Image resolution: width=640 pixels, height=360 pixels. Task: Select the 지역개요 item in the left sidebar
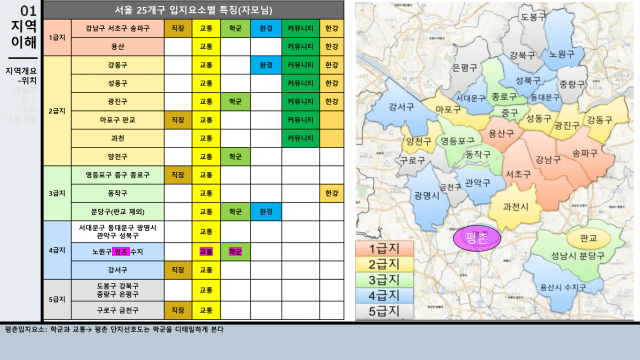click(x=21, y=71)
